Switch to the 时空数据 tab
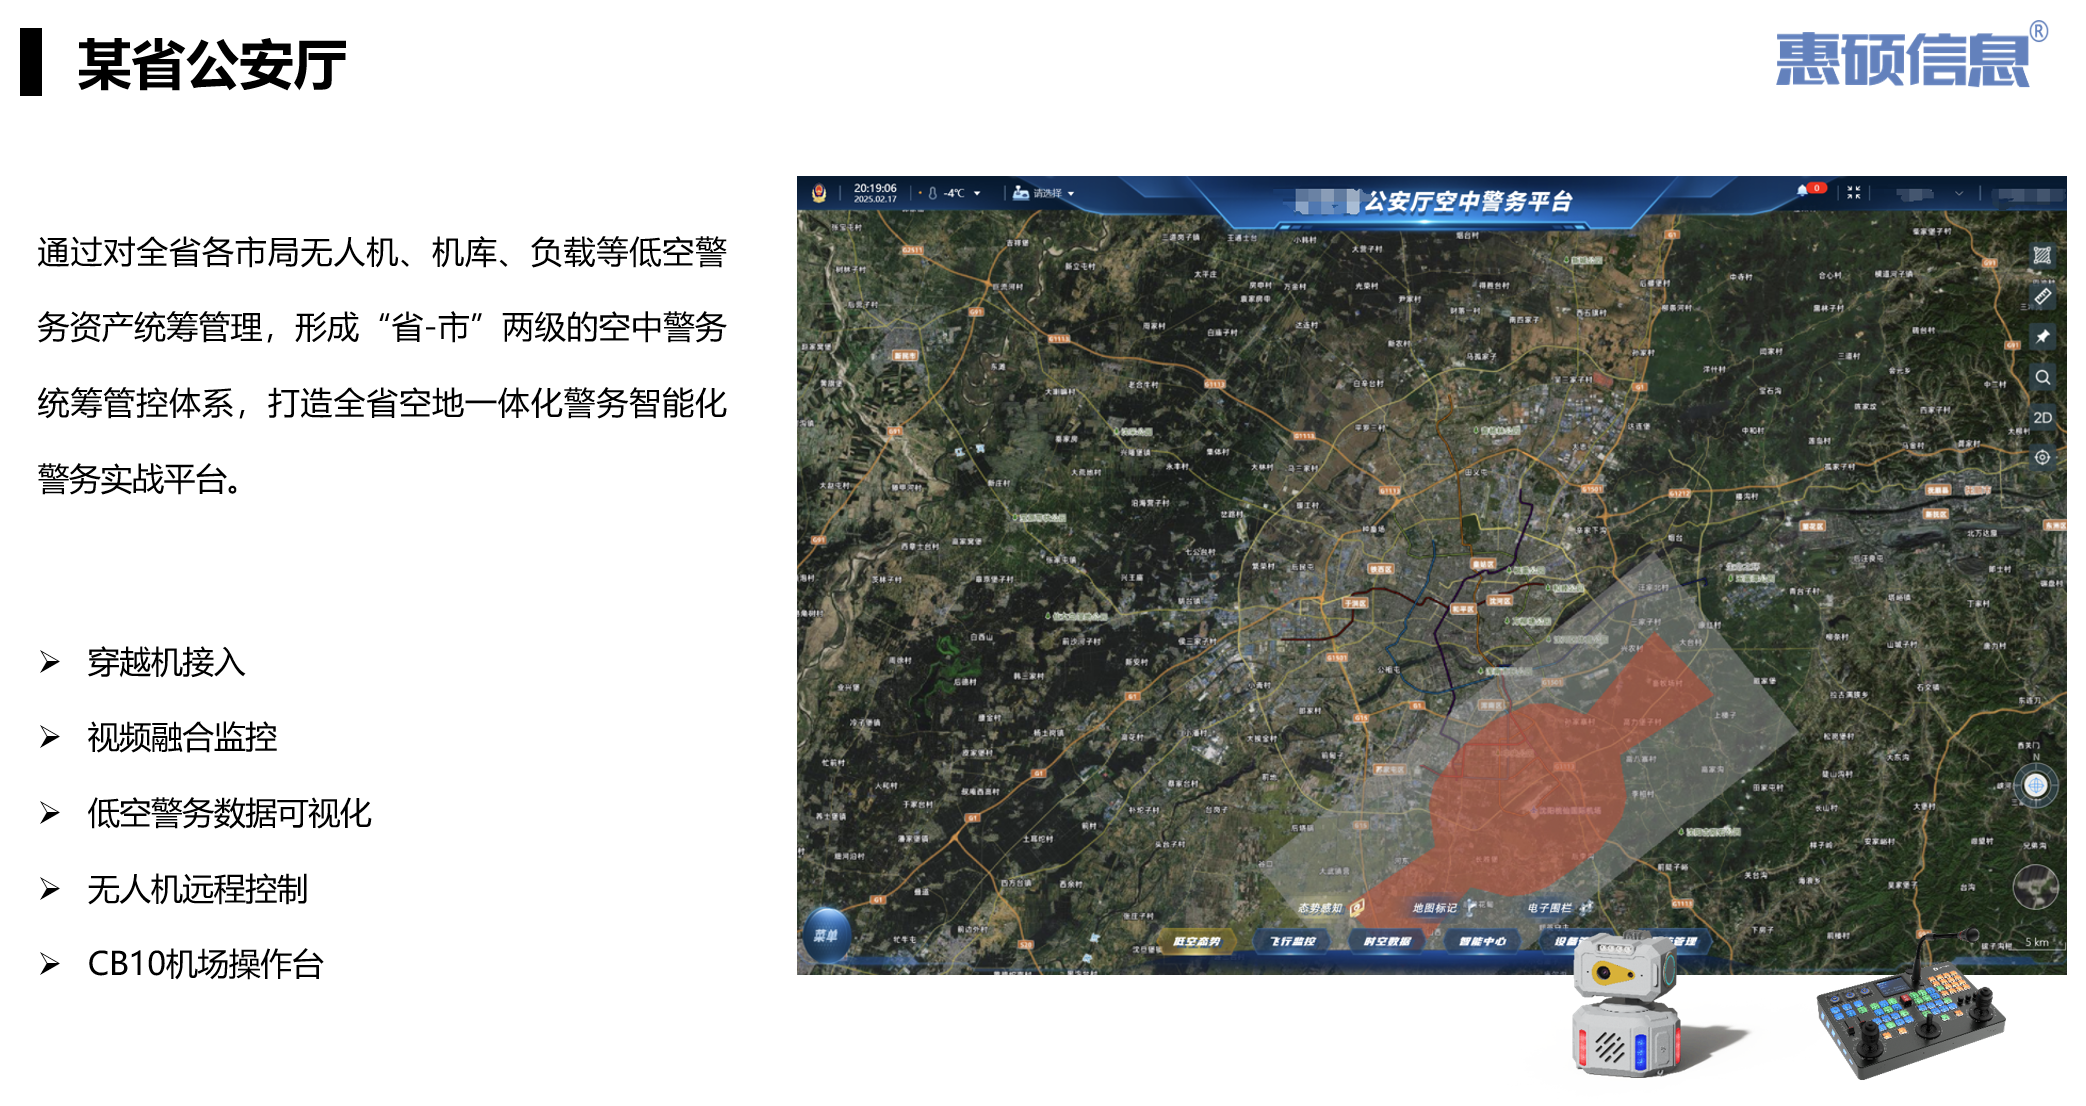This screenshot has width=2086, height=1106. 1387,941
